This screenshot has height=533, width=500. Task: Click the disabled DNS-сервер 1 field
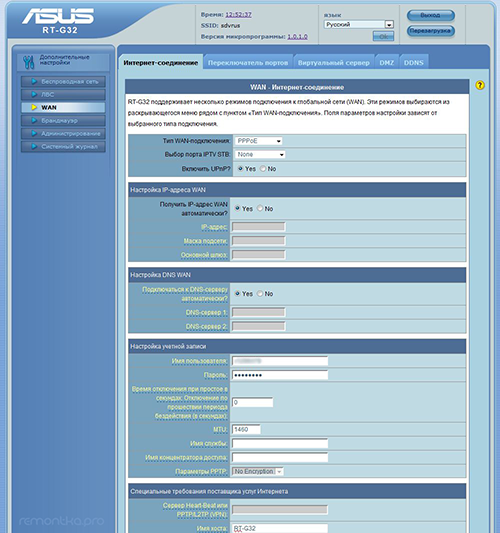click(259, 312)
